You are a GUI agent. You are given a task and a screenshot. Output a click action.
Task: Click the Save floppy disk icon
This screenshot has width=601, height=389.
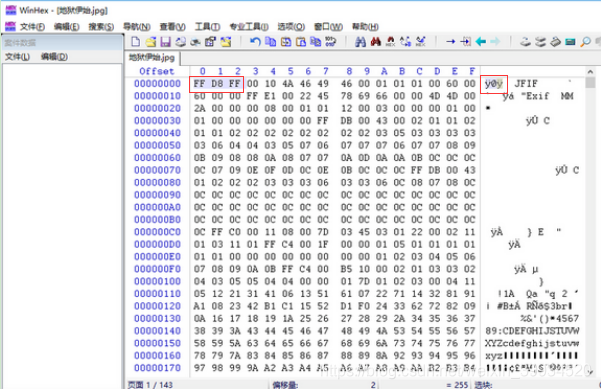click(166, 41)
